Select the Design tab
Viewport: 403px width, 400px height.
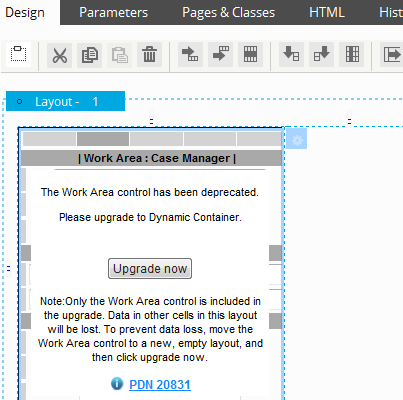pos(25,13)
